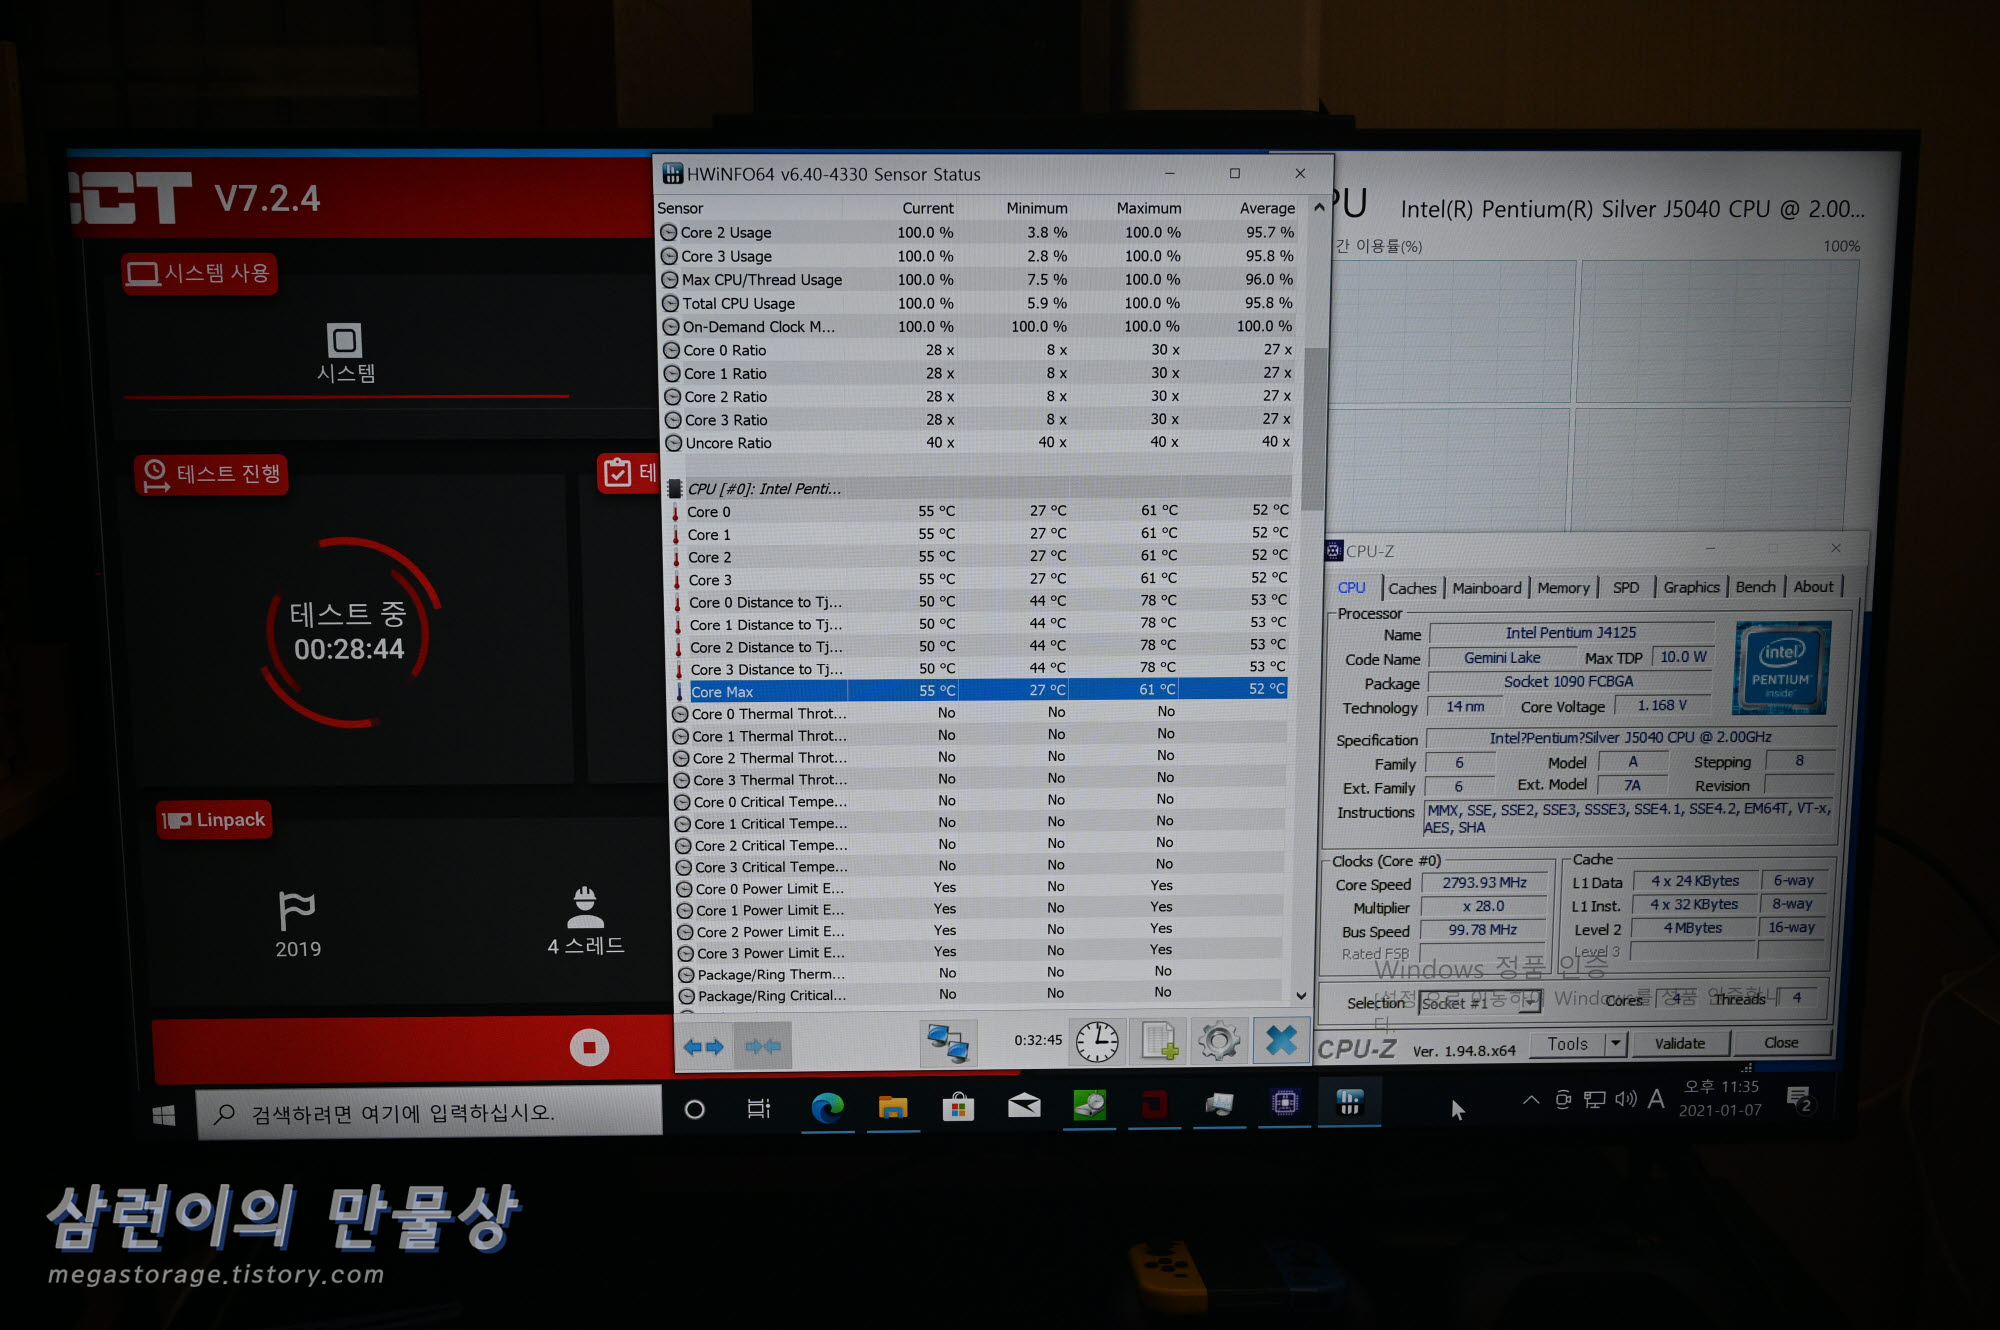Viewport: 2000px width, 1330px height.
Task: Click the HWiNFO expand columns arrows icon
Action: [x=704, y=1046]
